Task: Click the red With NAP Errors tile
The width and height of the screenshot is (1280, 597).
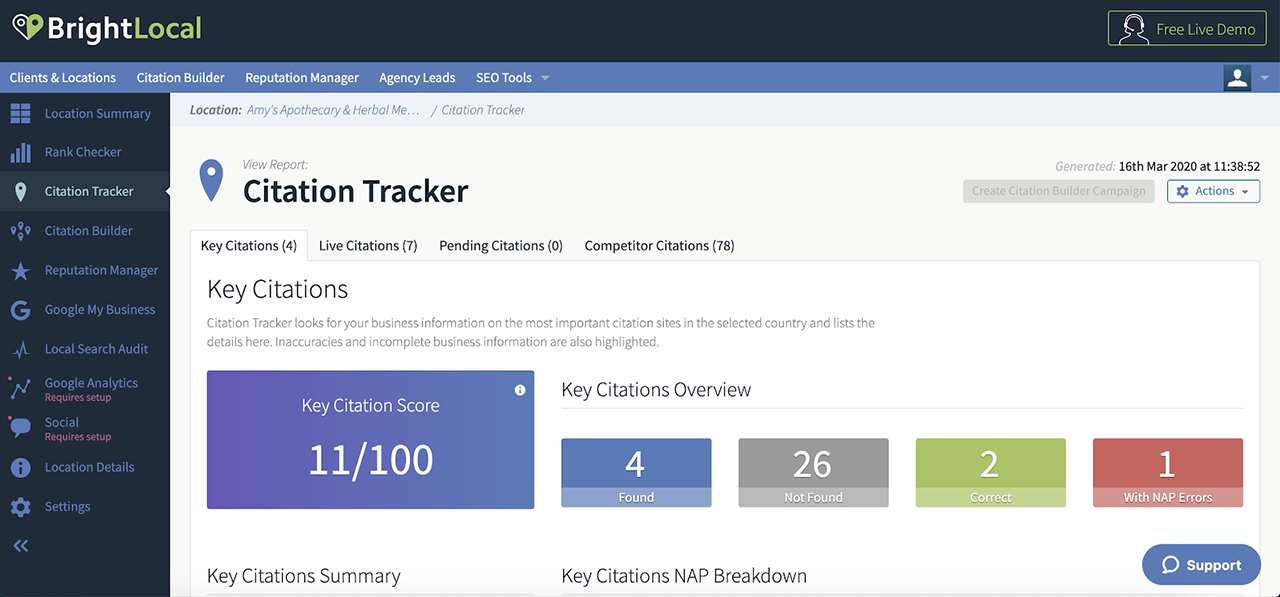Action: click(x=1167, y=472)
